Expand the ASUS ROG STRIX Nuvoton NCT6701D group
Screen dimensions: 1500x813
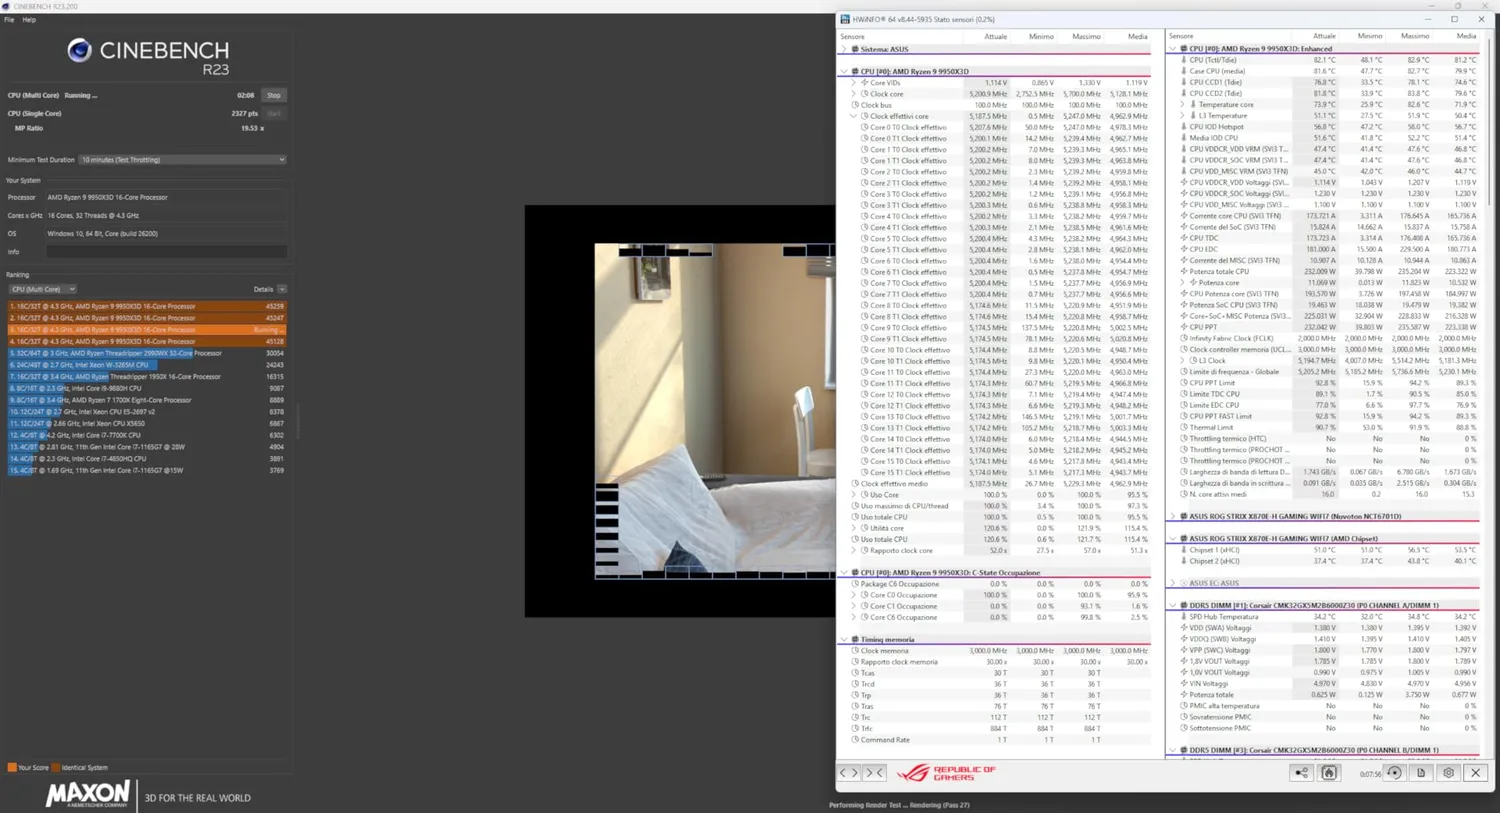tap(1173, 517)
